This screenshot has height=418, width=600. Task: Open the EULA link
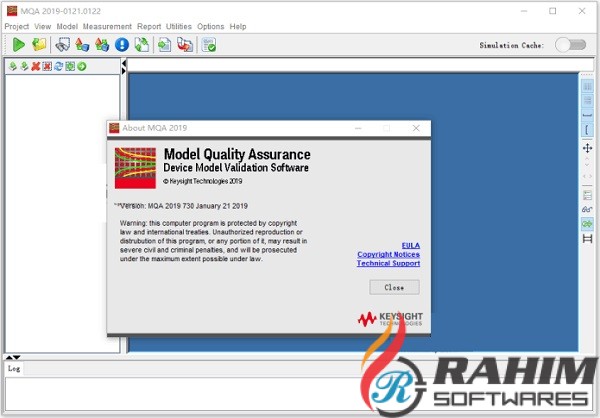point(411,245)
